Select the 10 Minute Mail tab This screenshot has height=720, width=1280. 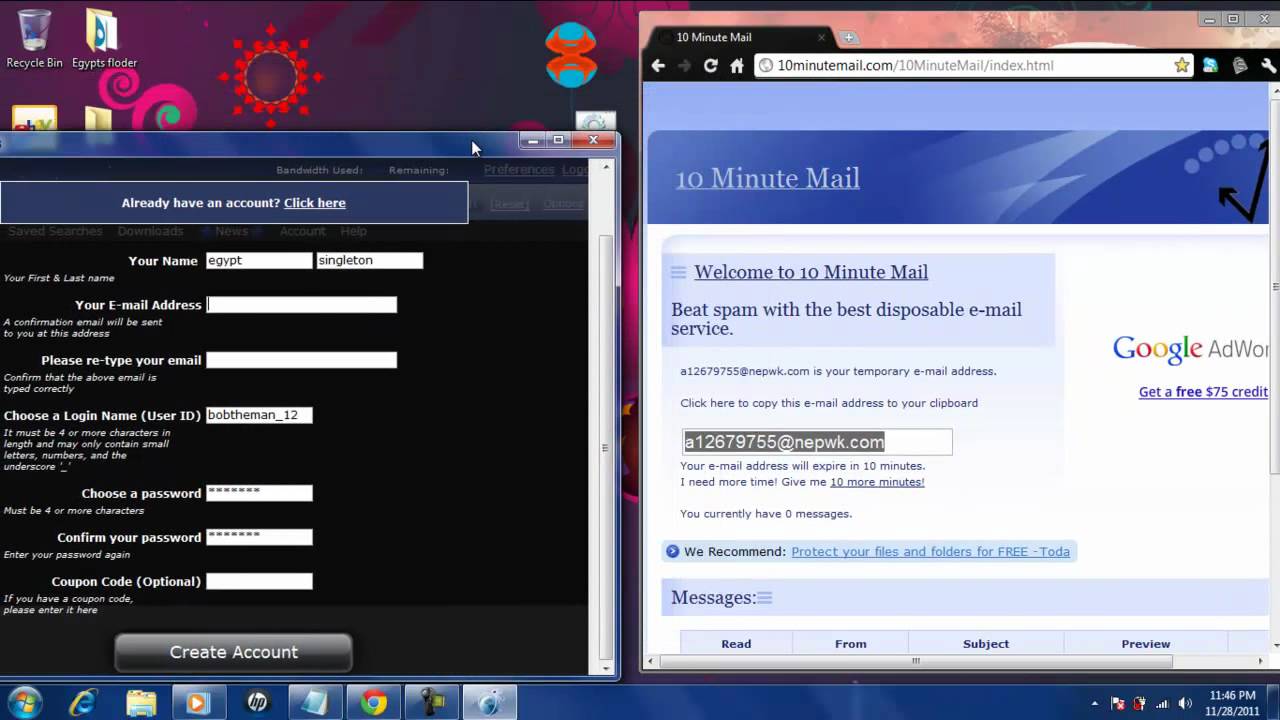coord(740,37)
